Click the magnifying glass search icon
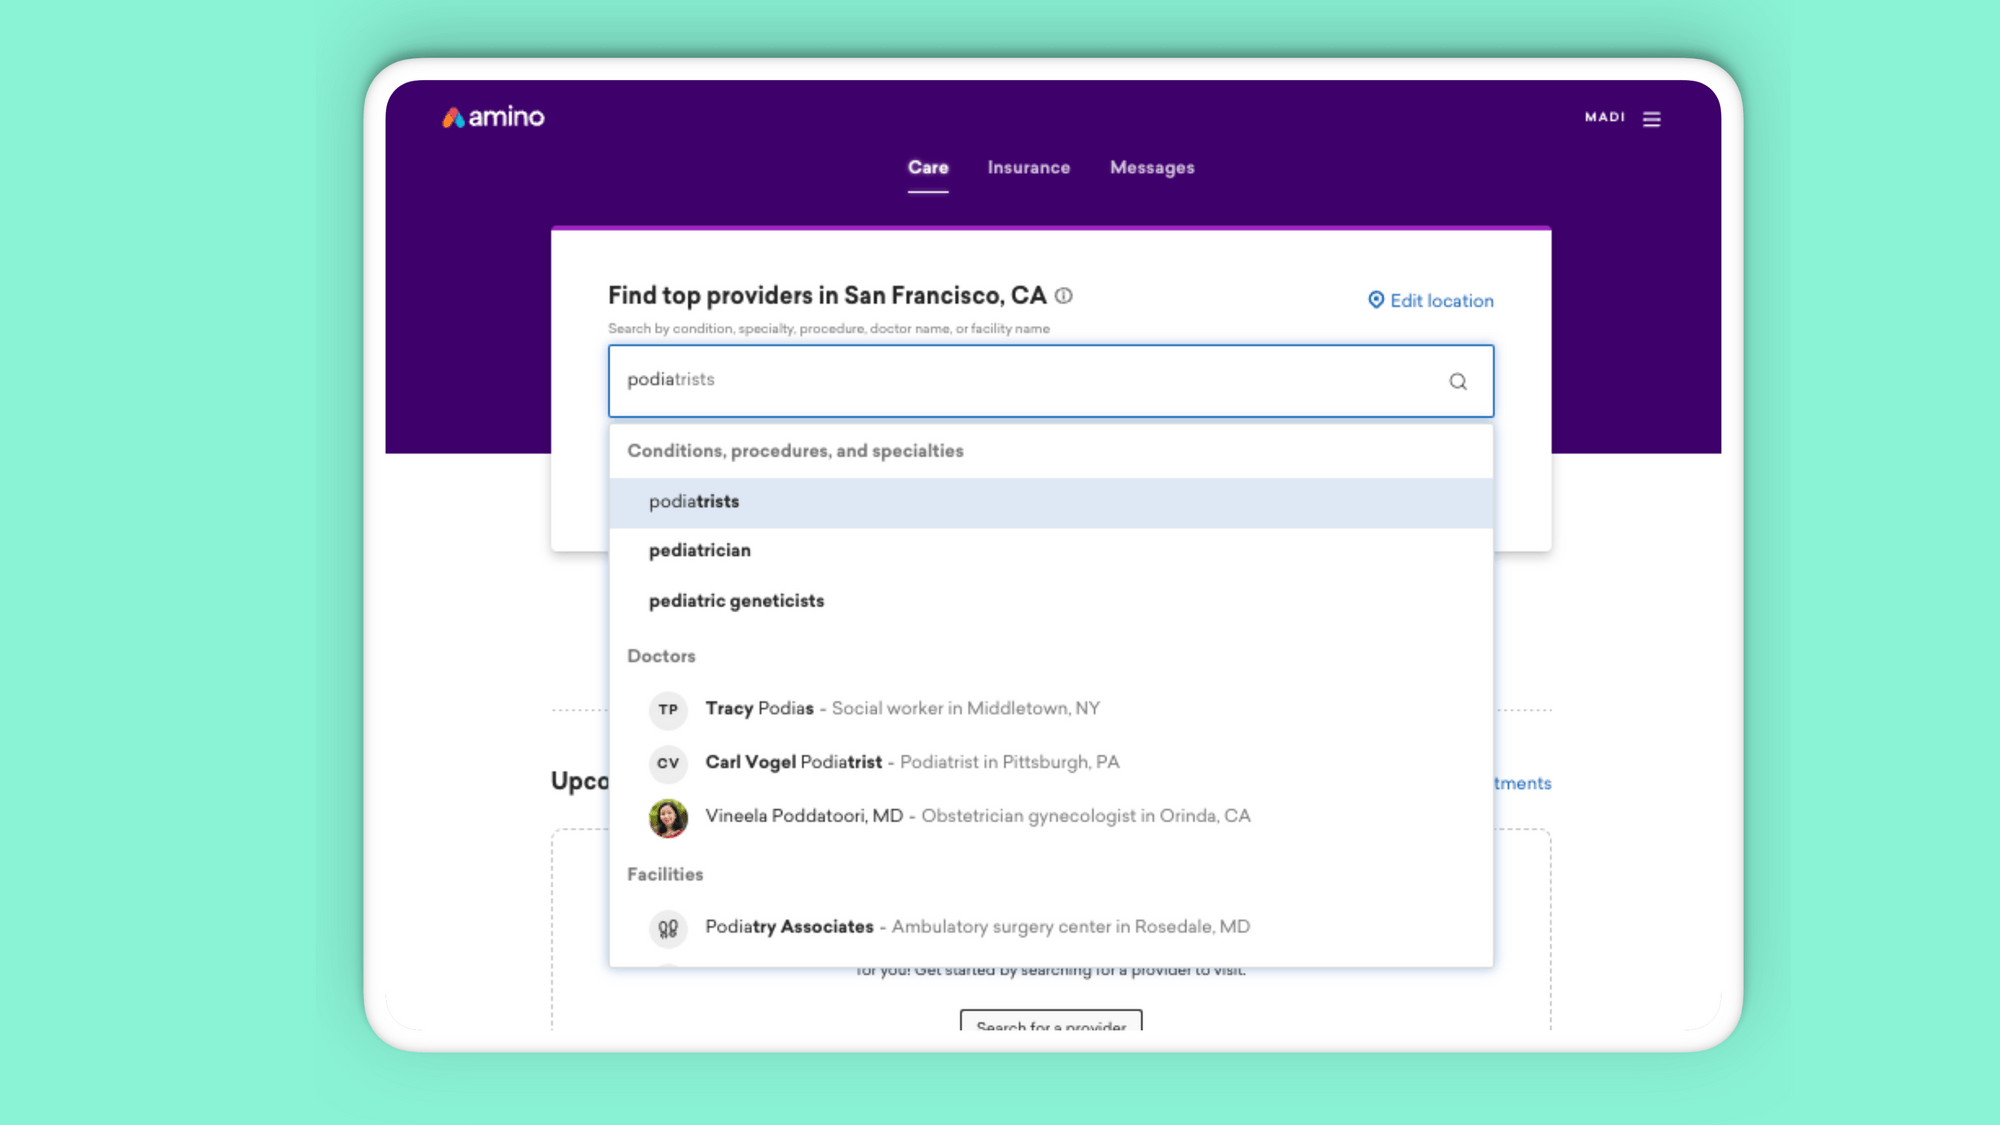Viewport: 2000px width, 1125px height. click(x=1458, y=381)
